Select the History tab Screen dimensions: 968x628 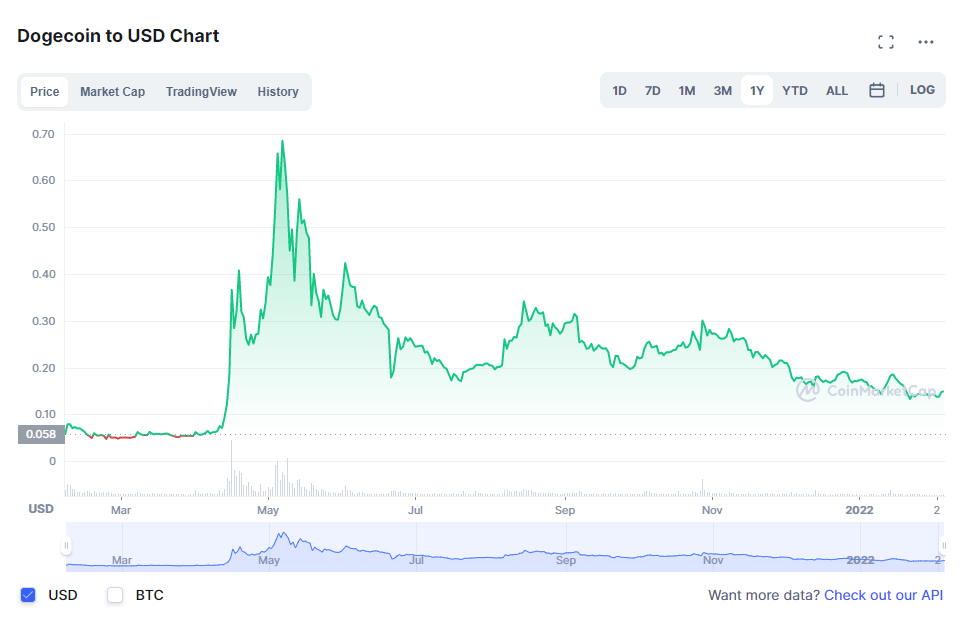point(278,92)
